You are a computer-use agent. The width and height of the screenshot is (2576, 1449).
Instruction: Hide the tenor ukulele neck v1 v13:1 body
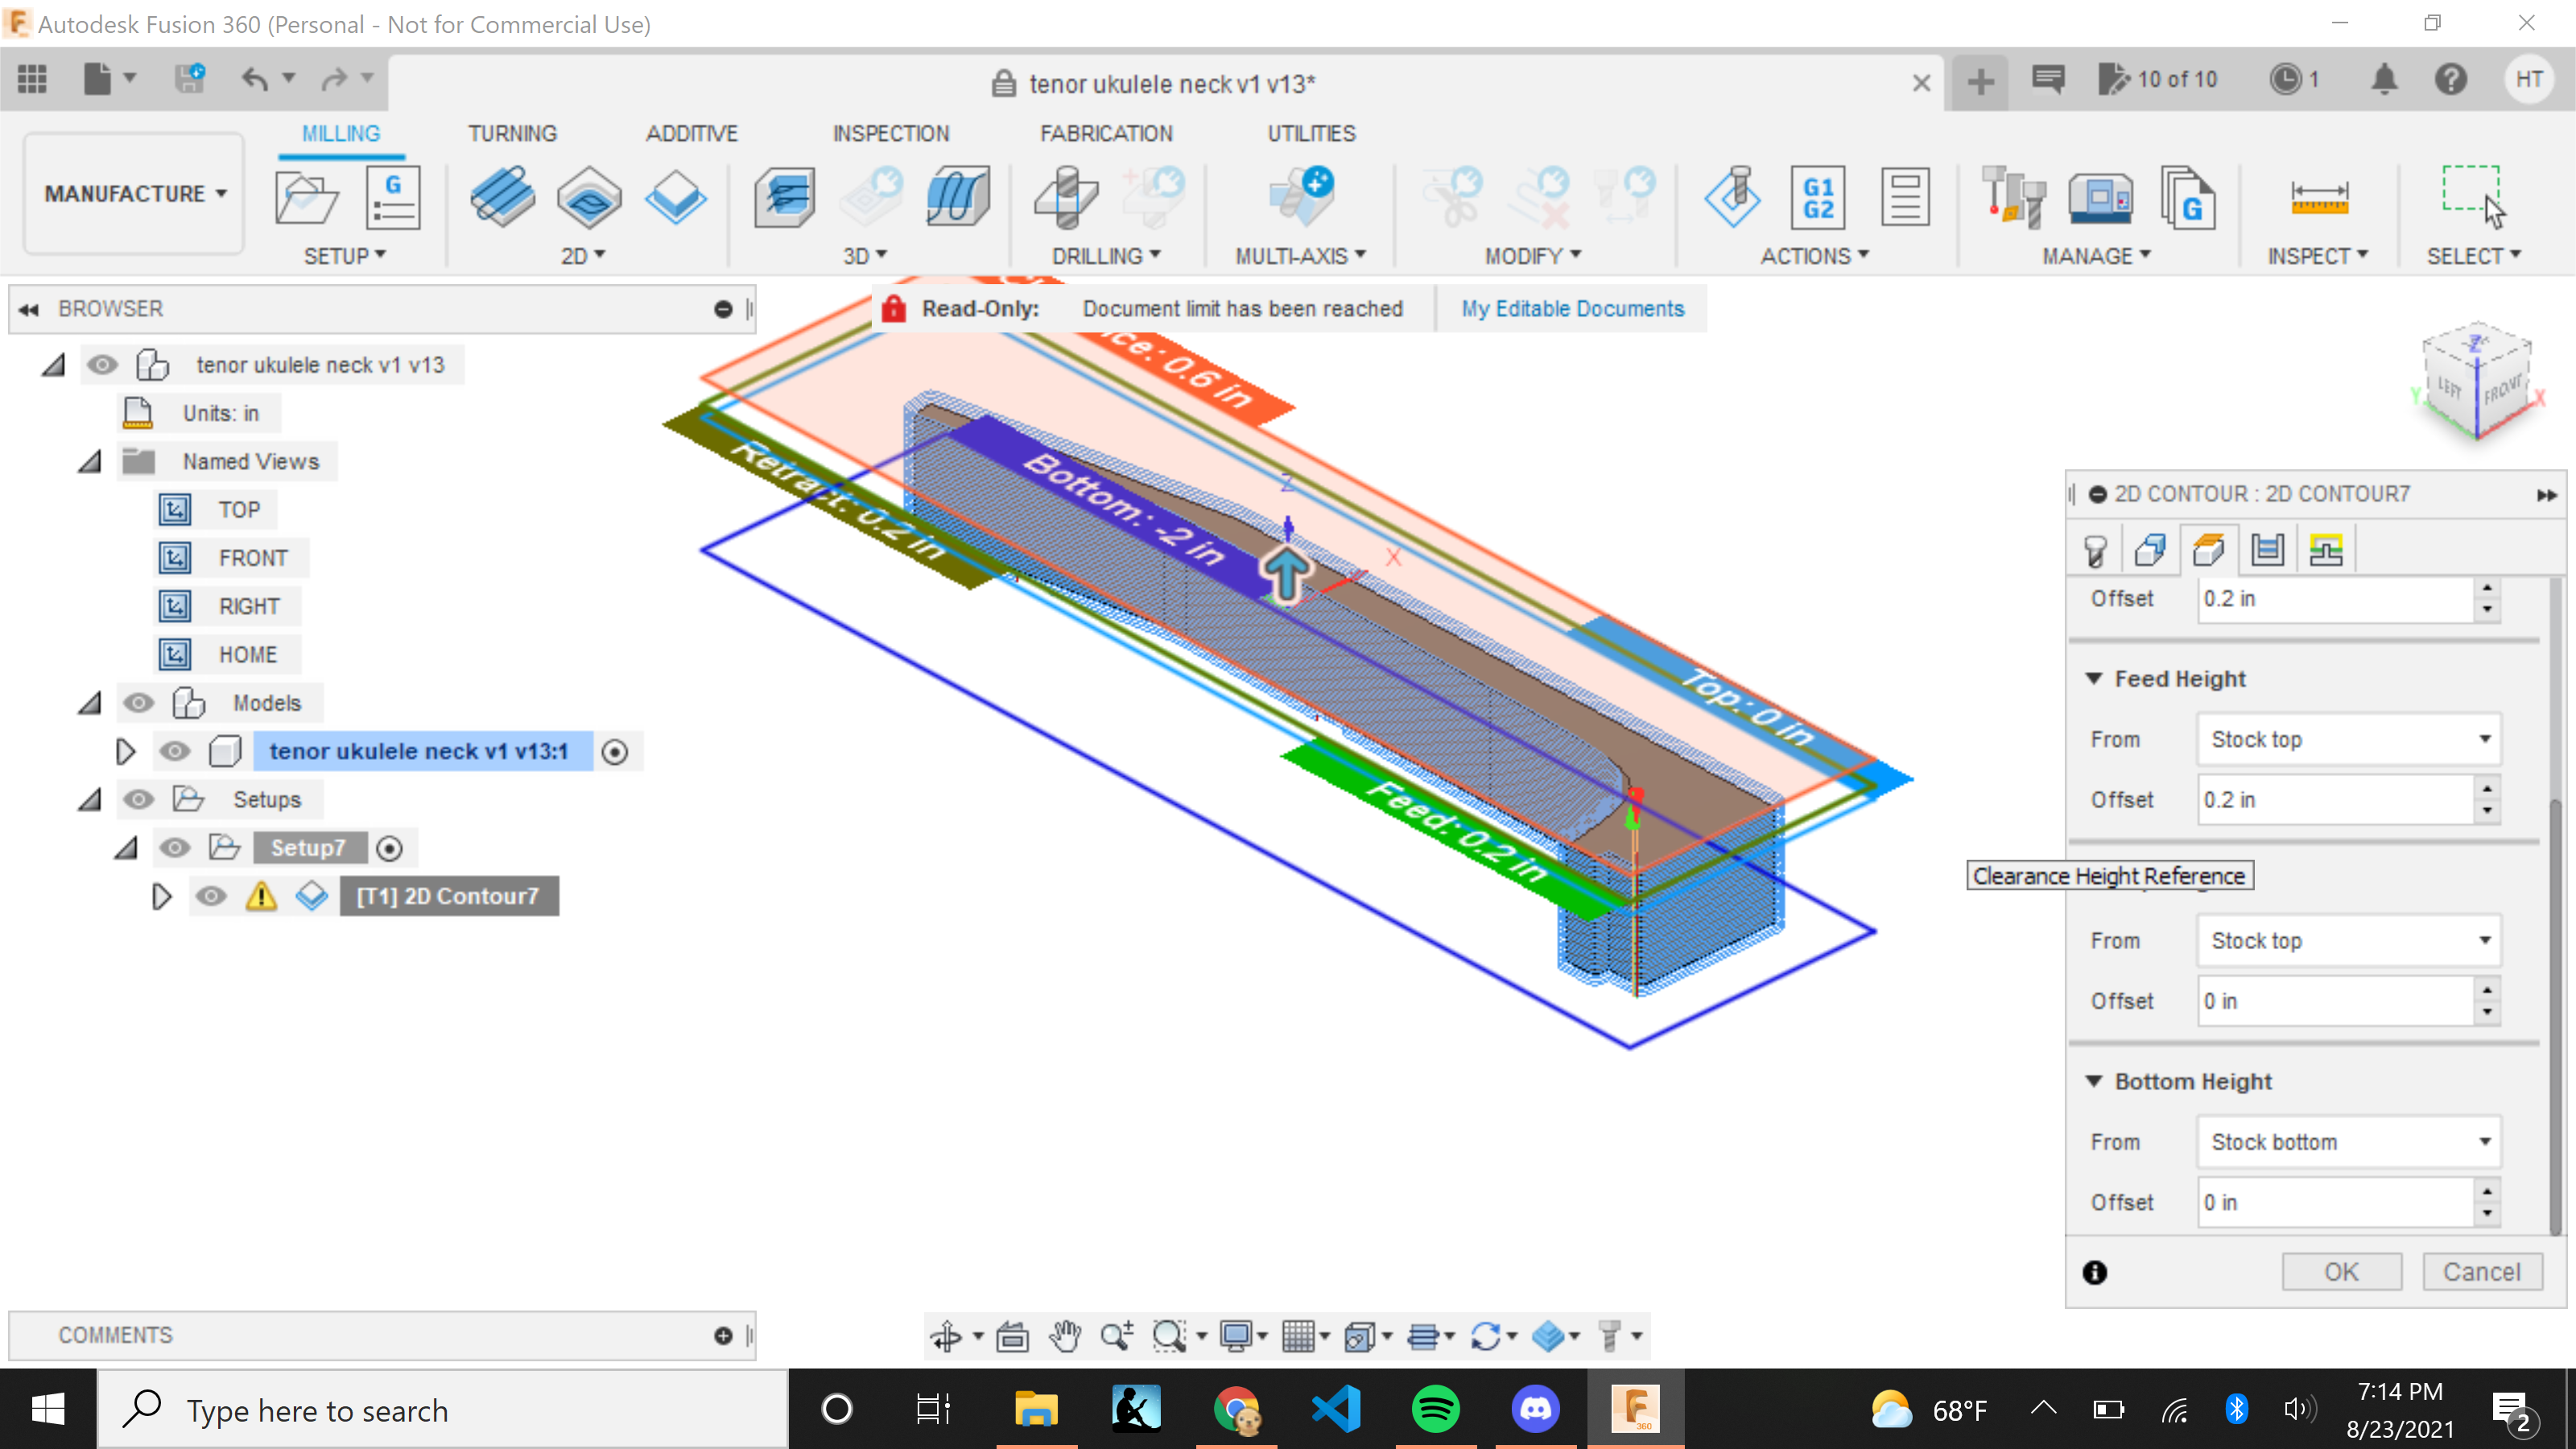176,751
